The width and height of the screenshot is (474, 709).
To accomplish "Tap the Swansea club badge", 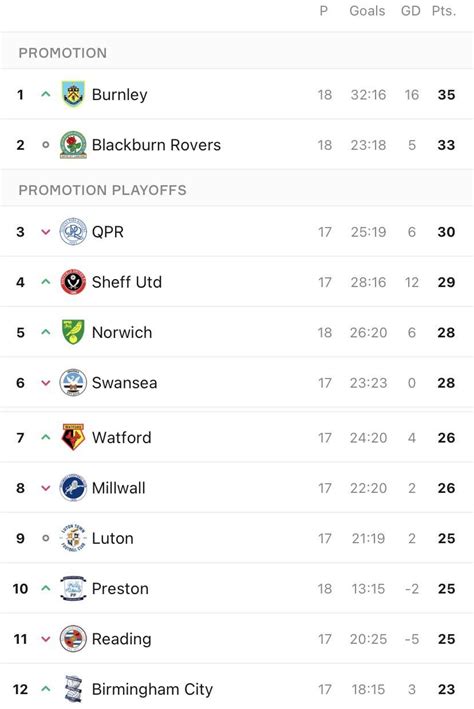I will 73,383.
